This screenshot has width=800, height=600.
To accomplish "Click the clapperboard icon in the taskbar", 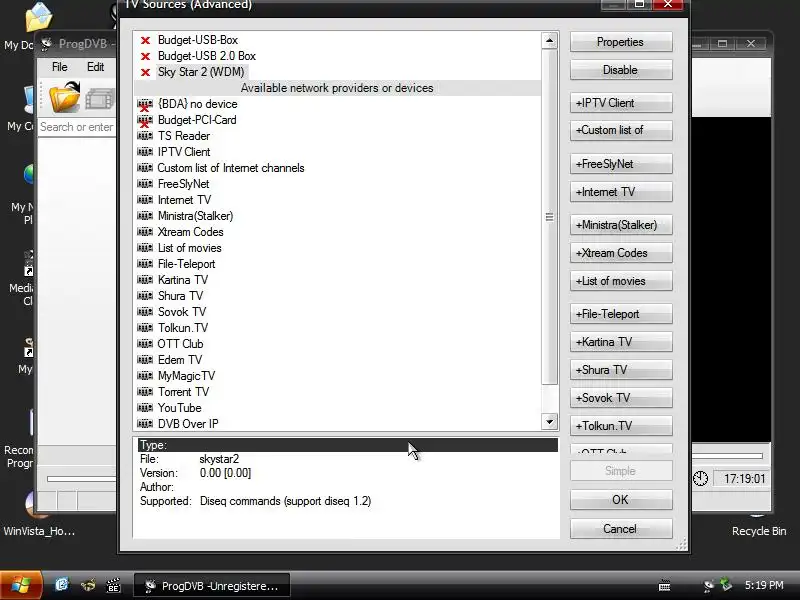I will click(113, 585).
